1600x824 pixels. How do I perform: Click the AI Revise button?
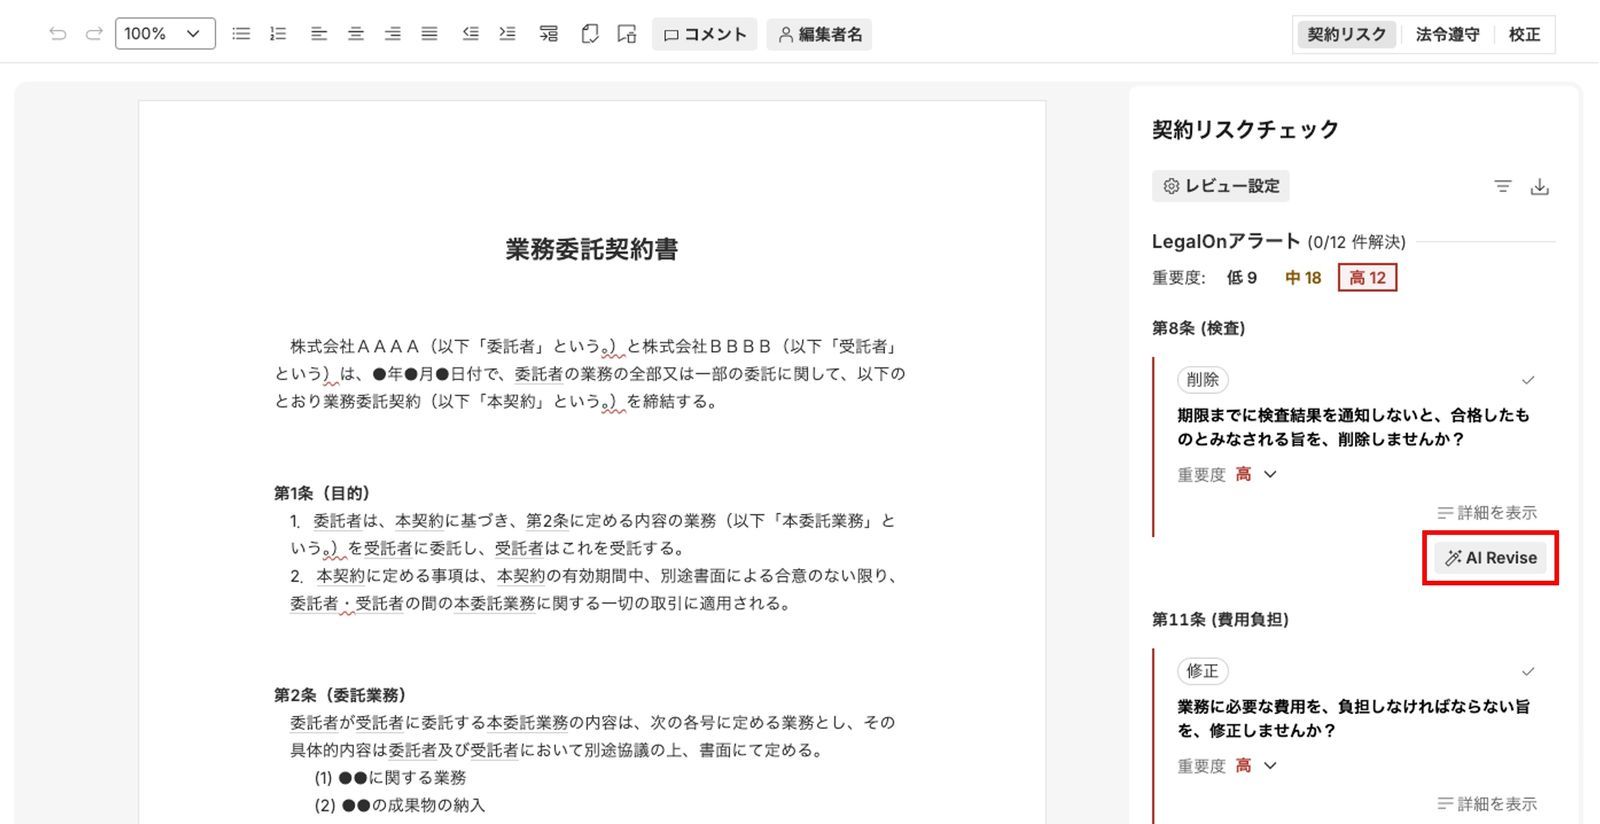1491,558
